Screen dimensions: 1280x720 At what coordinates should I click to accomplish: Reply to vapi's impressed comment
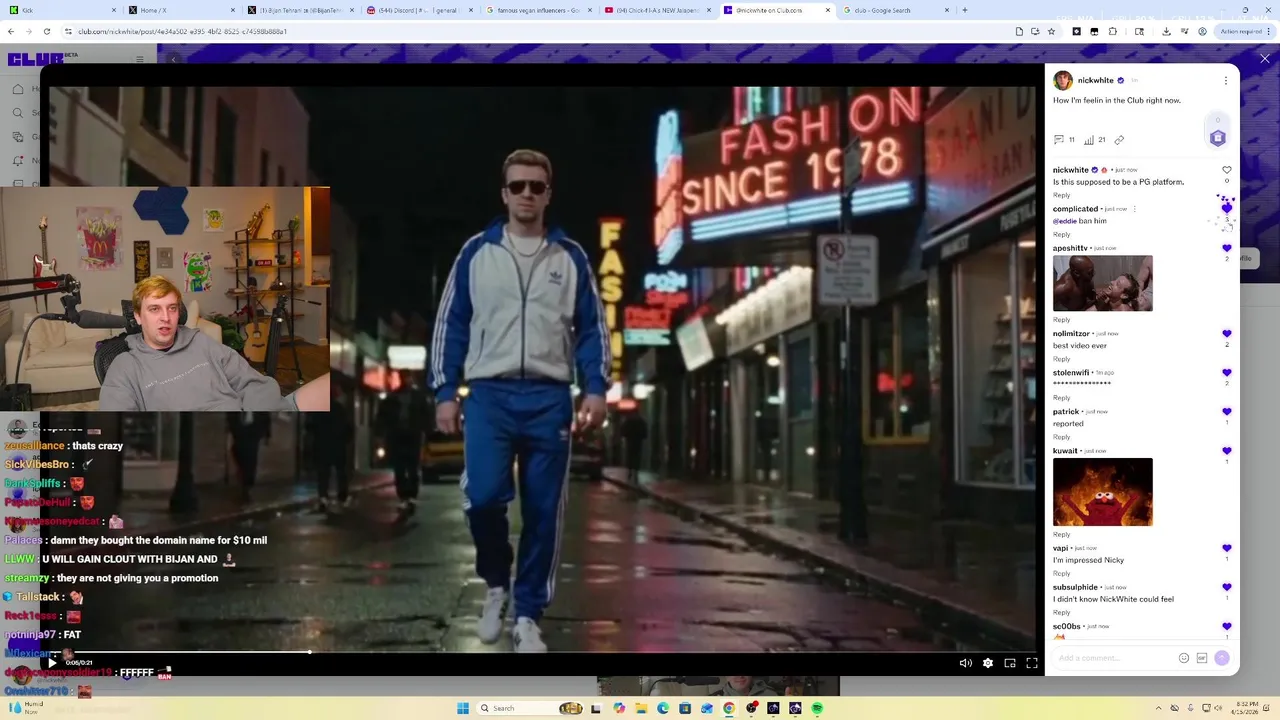pos(1061,573)
